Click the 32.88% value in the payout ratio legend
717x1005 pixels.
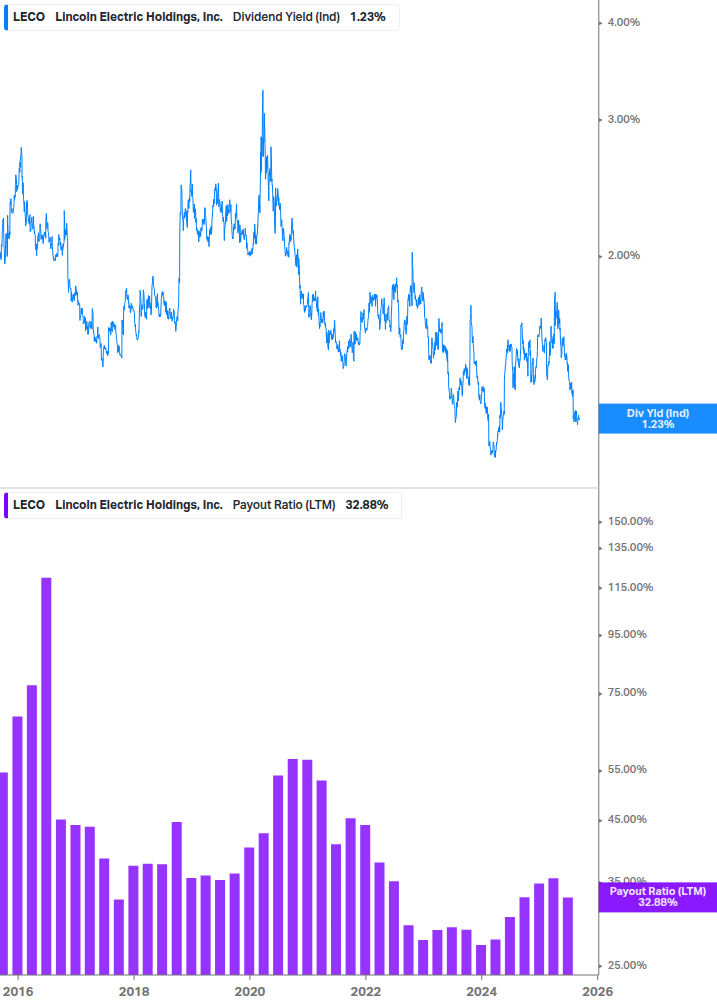coord(367,505)
